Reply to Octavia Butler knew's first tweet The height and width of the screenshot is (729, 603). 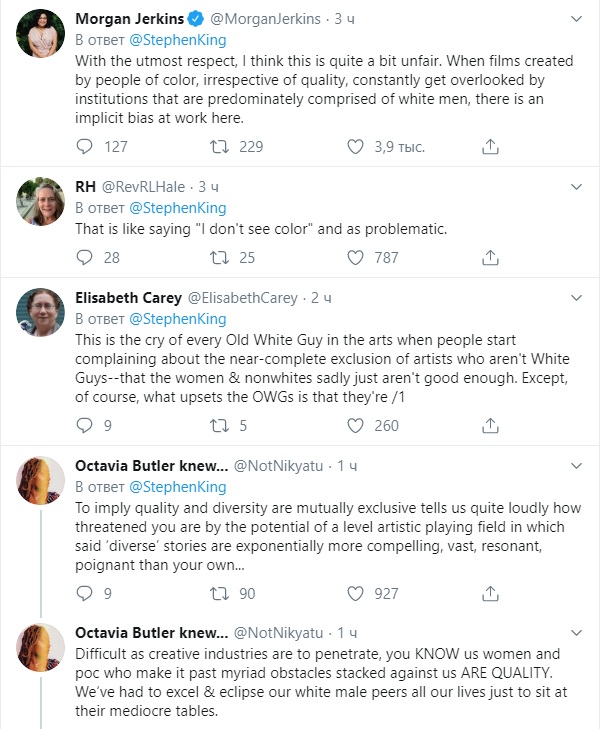click(84, 593)
